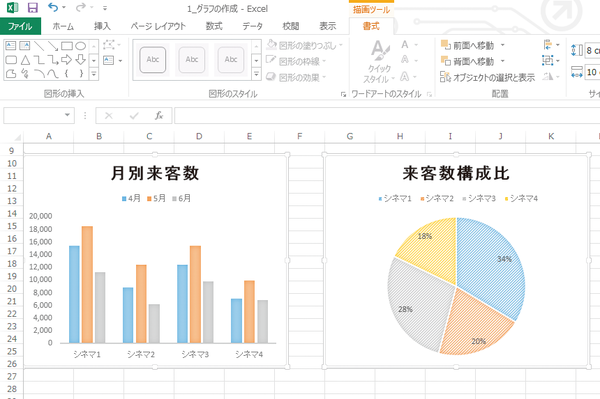This screenshot has width=600, height=399.
Task: Choose the down block arrow shape
Action: [x=80, y=60]
